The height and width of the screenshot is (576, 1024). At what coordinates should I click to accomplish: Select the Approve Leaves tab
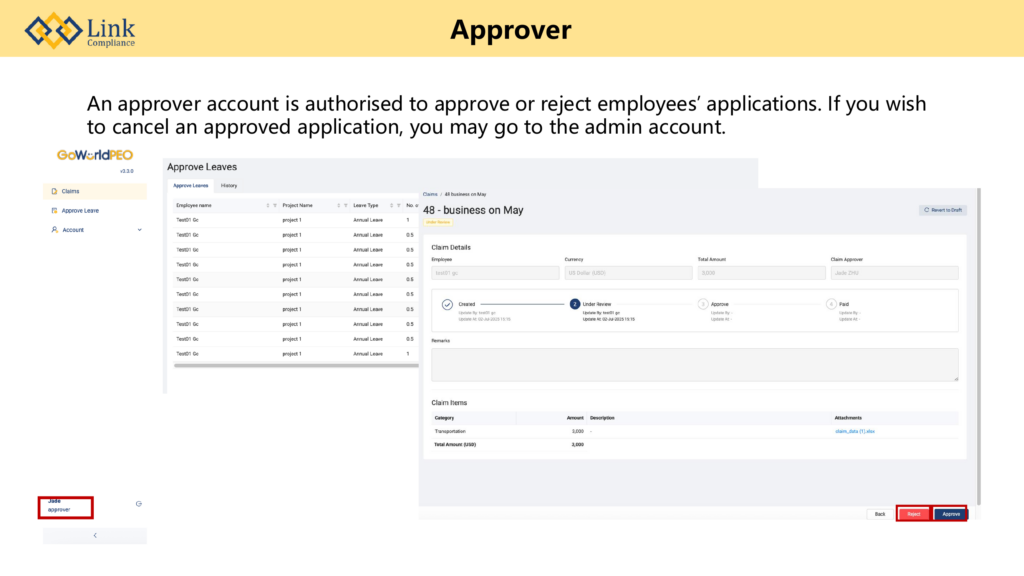tap(190, 185)
